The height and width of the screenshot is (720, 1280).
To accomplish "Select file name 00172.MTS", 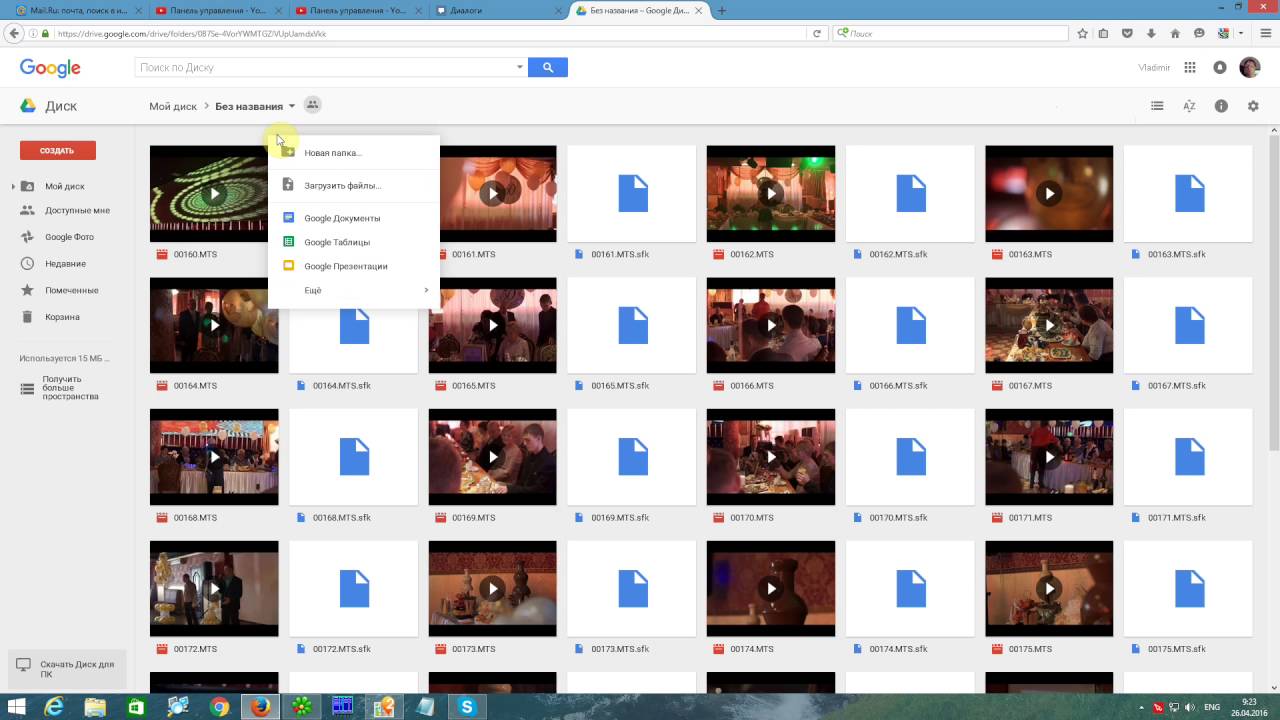I will click(195, 649).
